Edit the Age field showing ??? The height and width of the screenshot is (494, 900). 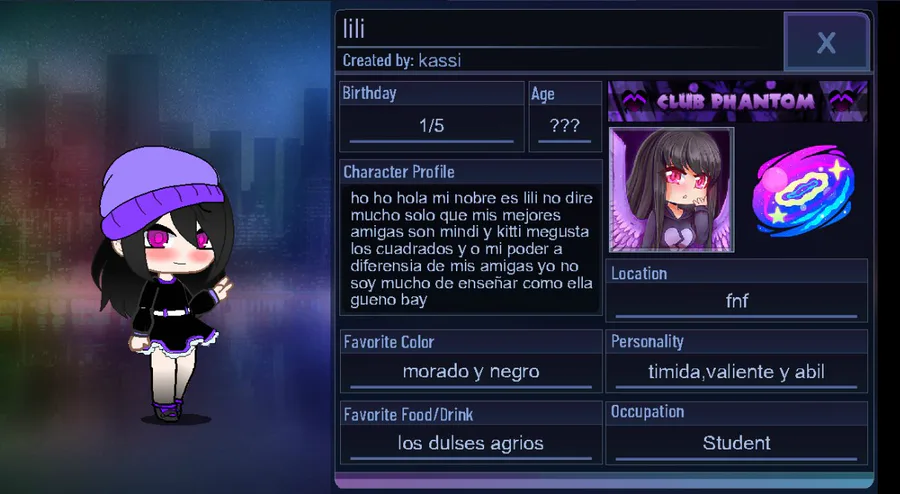565,127
